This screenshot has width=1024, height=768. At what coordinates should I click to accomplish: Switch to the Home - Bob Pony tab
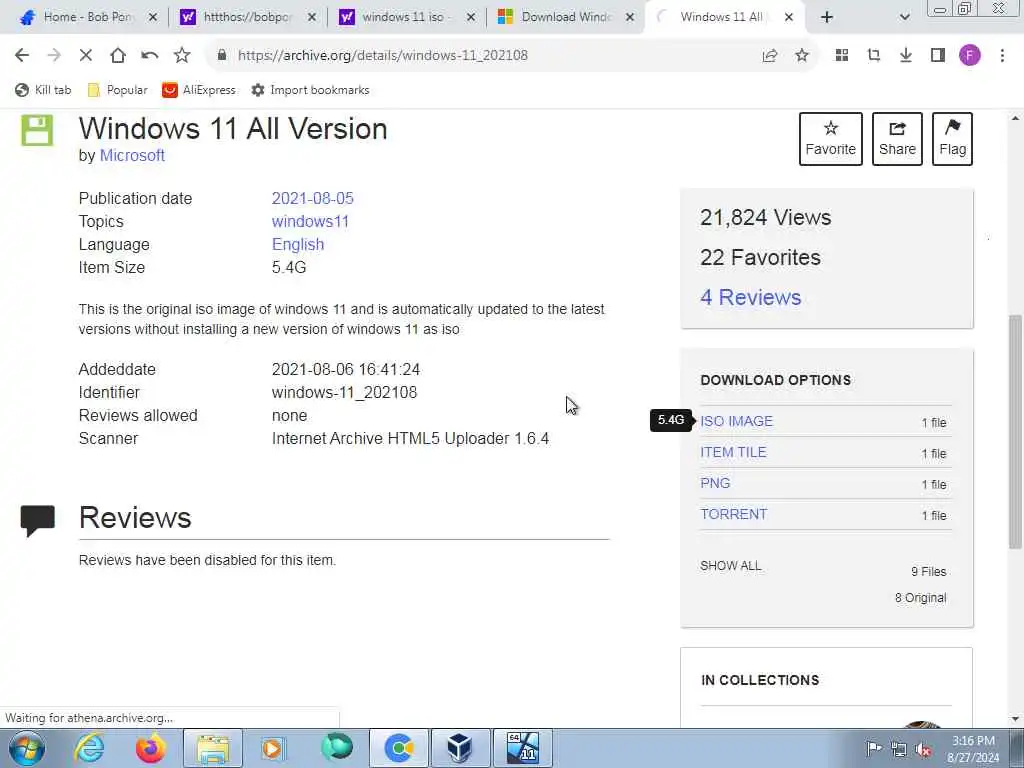coord(88,17)
